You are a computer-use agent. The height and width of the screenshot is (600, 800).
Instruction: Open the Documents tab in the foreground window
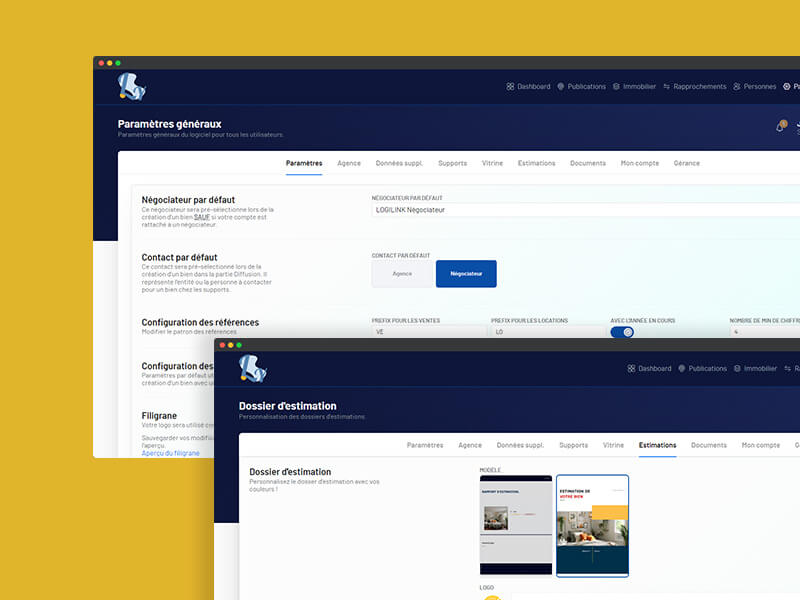point(709,445)
